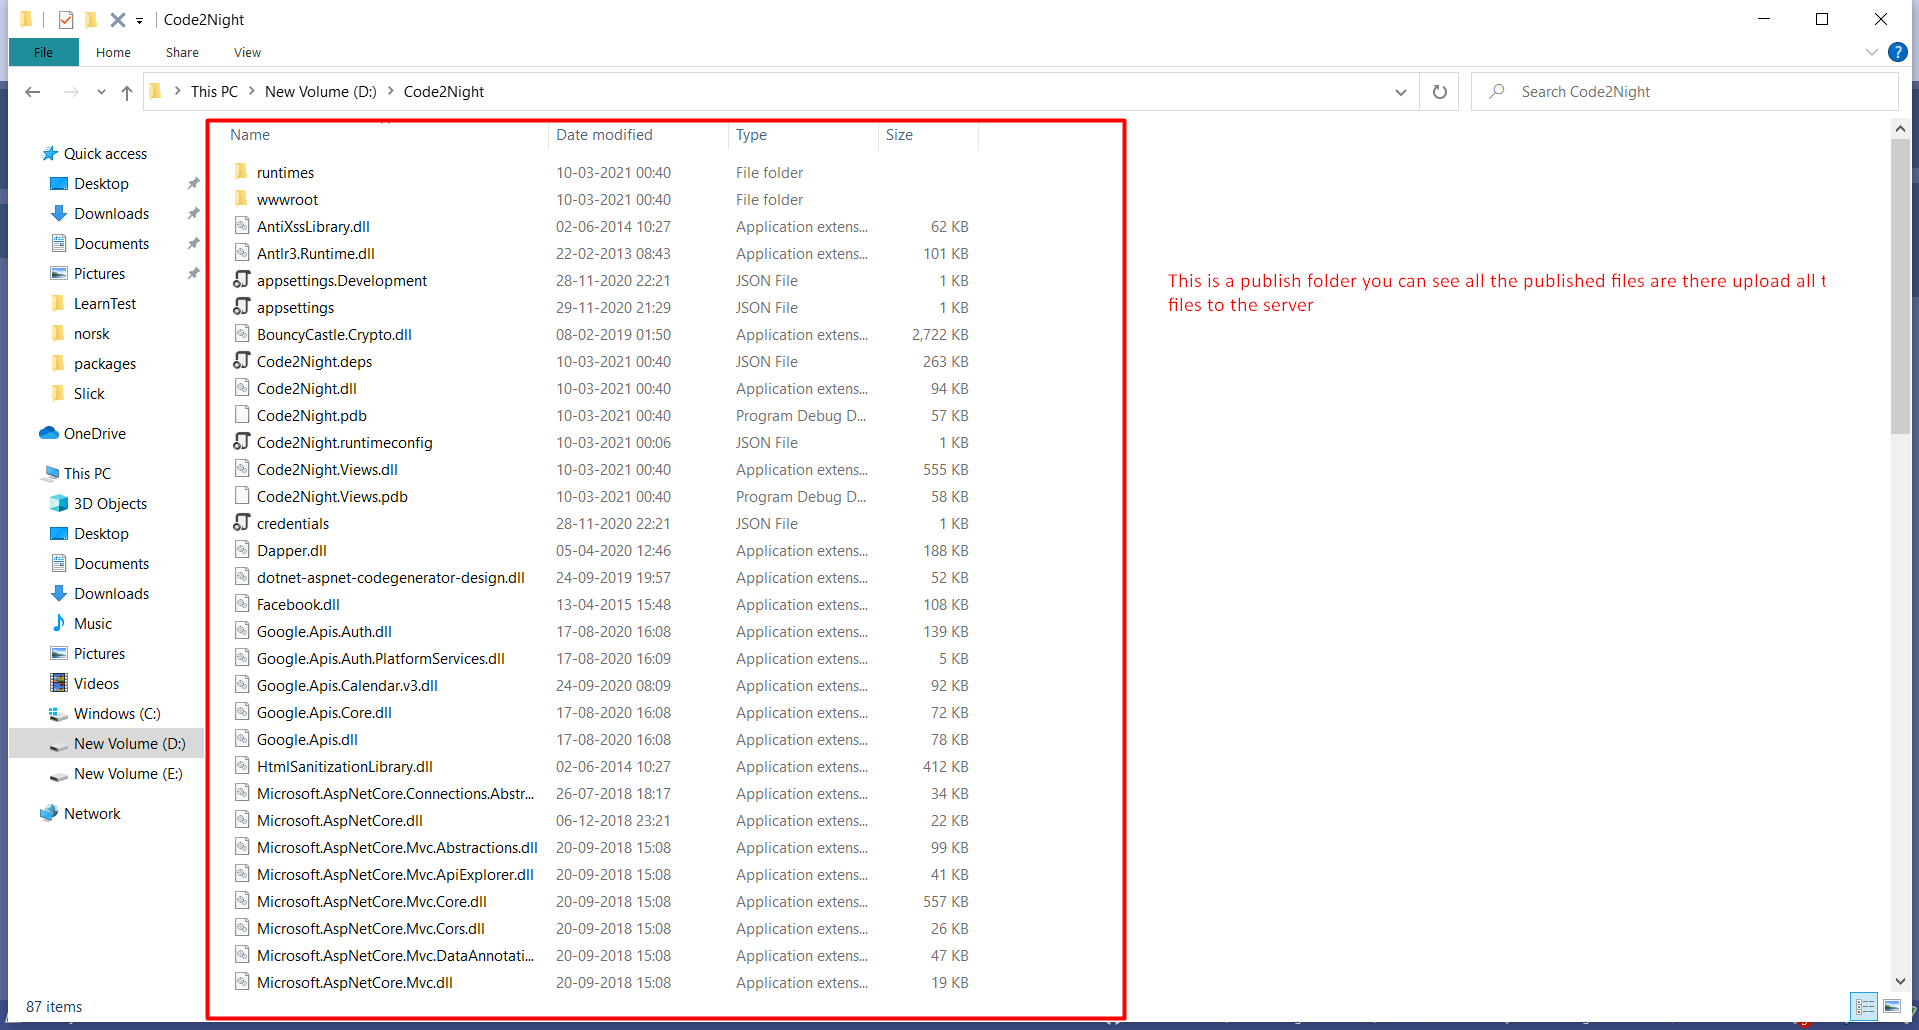Select file Google.Apis.Calendar.v3.dll
This screenshot has width=1919, height=1030.
point(347,686)
